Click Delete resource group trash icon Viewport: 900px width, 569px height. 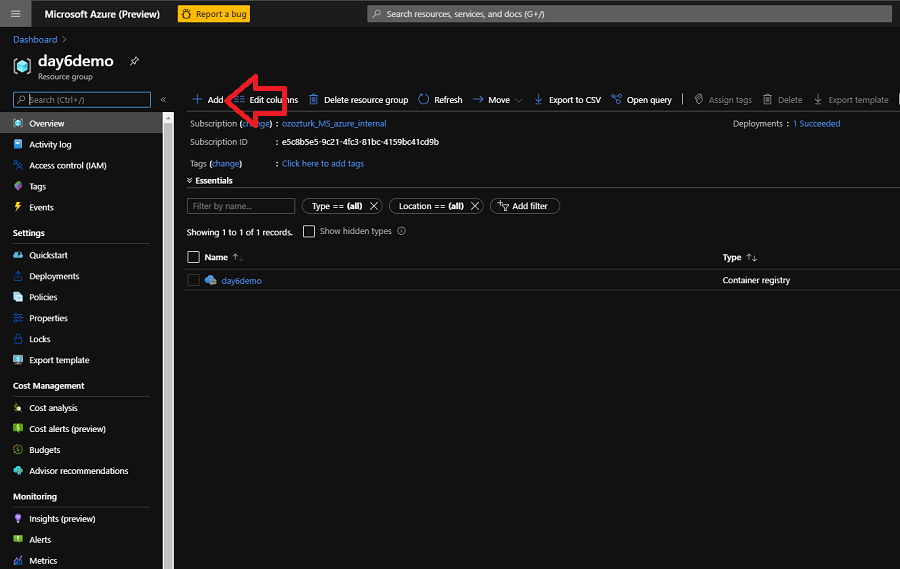point(314,100)
